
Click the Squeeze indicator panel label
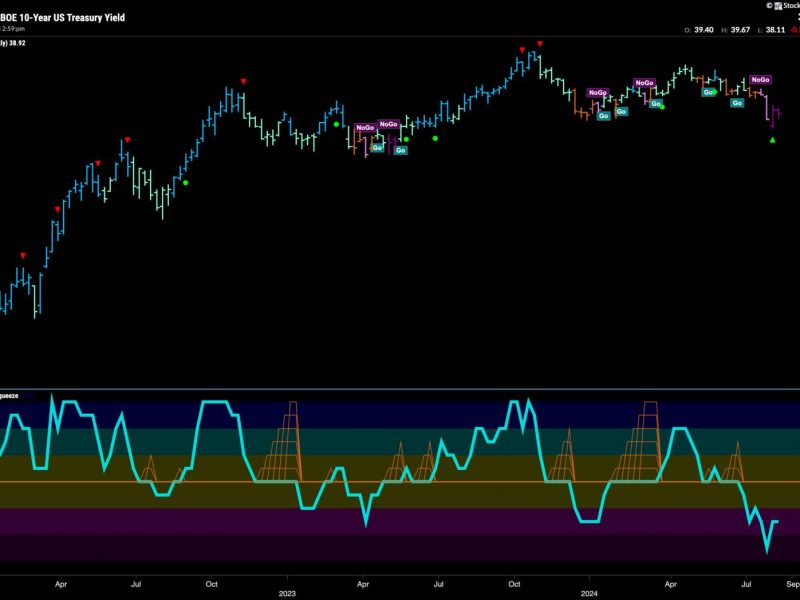pos(9,396)
